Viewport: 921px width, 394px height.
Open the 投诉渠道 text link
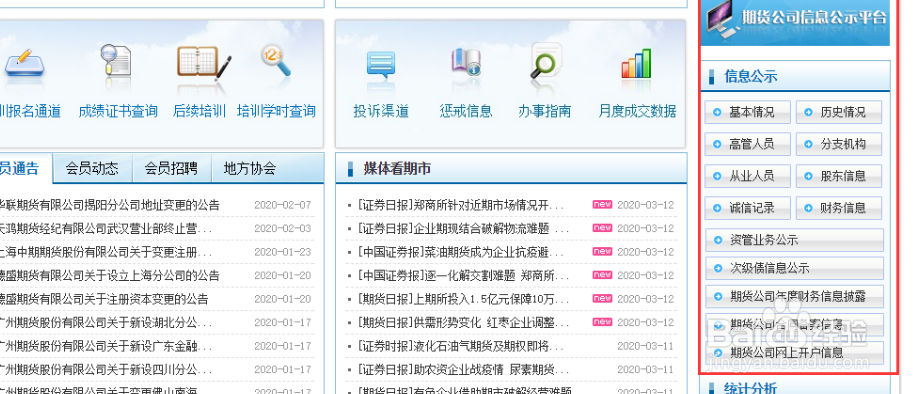point(381,111)
